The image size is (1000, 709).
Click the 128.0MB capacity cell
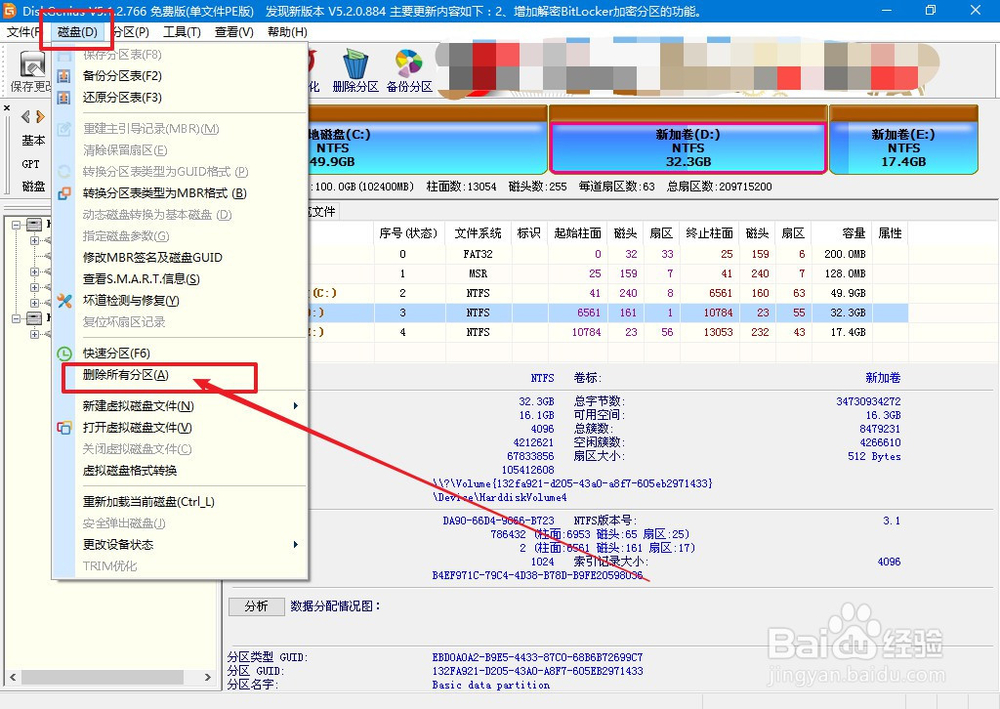(844, 274)
